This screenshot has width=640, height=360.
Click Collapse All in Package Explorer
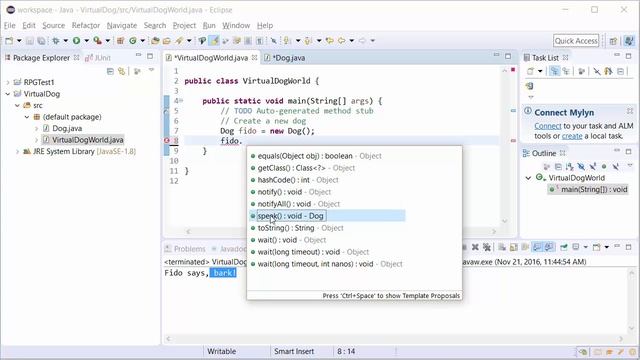[110, 71]
